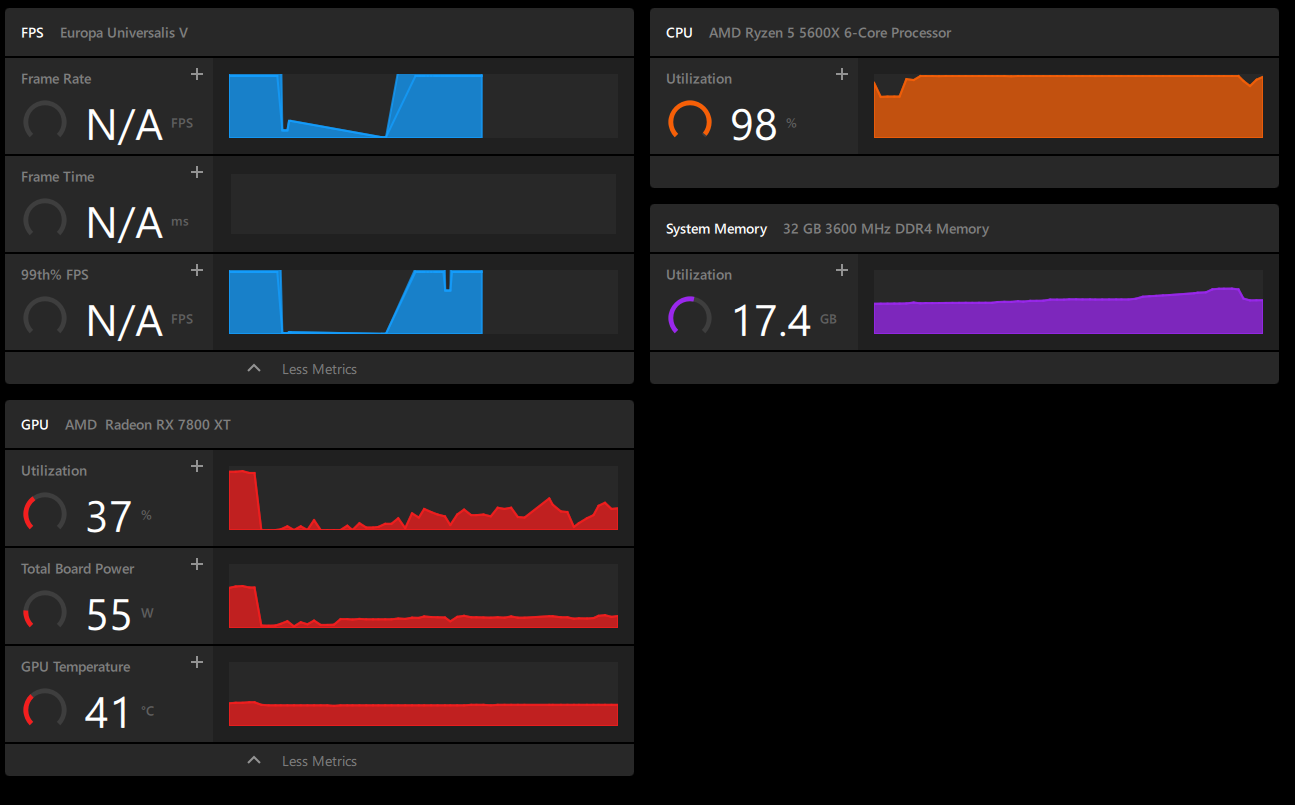The image size is (1295, 805).
Task: Click the plus icon beside GPU Temperature
Action: pos(197,662)
